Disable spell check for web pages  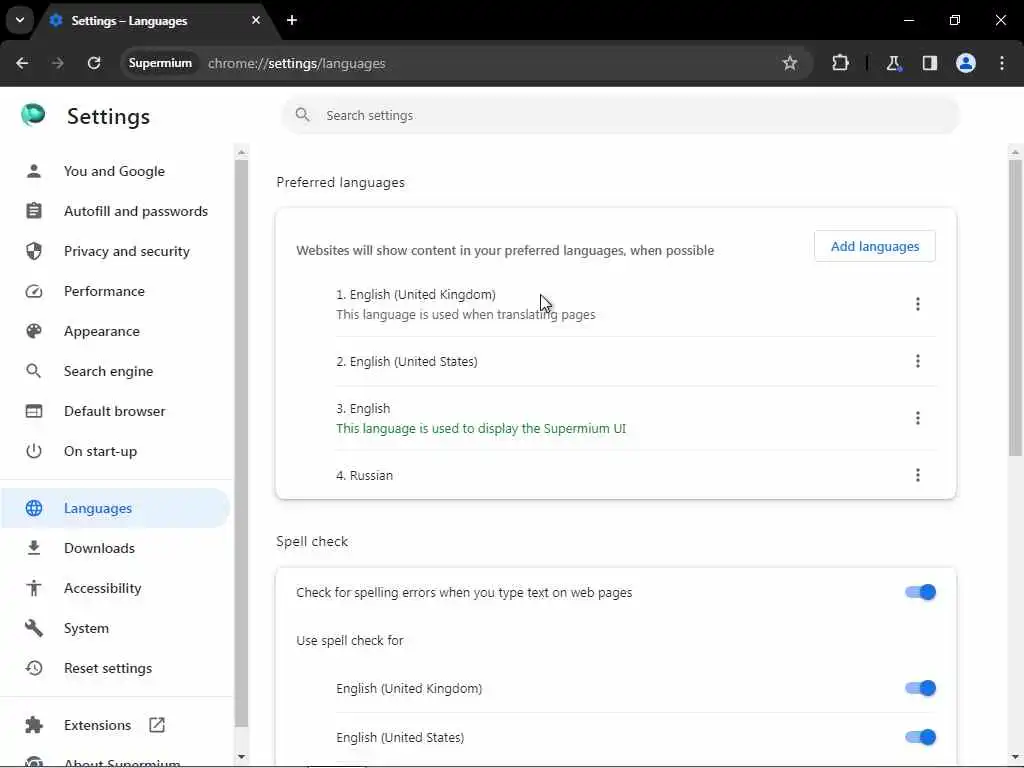tap(920, 592)
